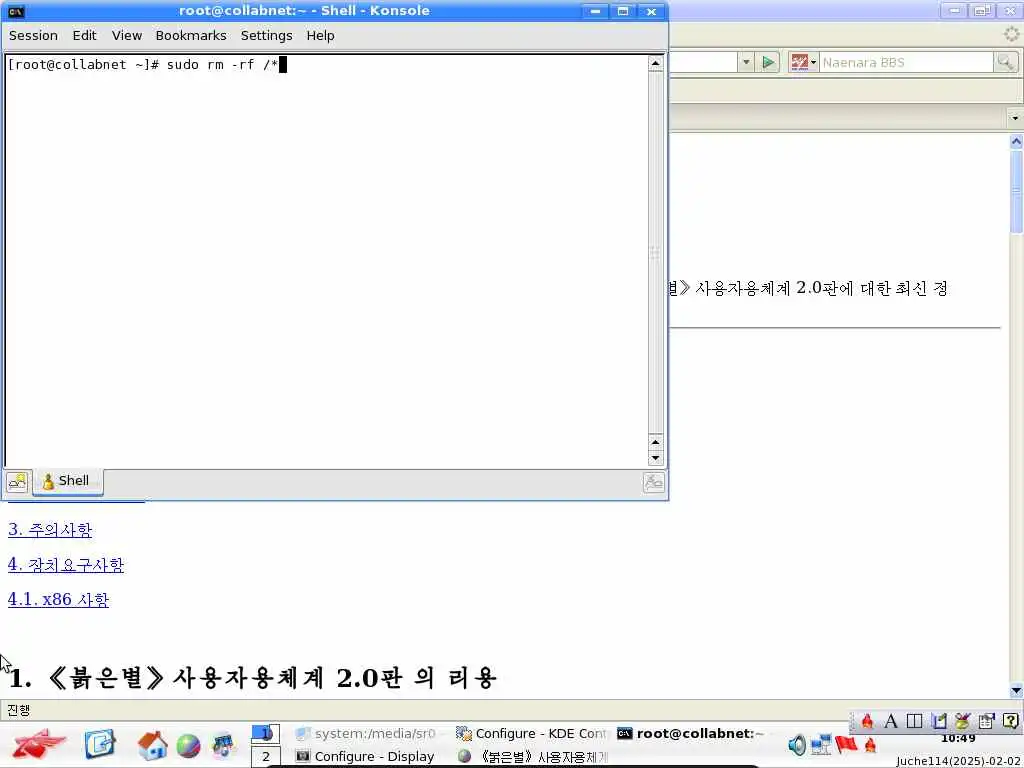Click the 10:49 clock in tray
The height and width of the screenshot is (768, 1024).
click(x=958, y=739)
